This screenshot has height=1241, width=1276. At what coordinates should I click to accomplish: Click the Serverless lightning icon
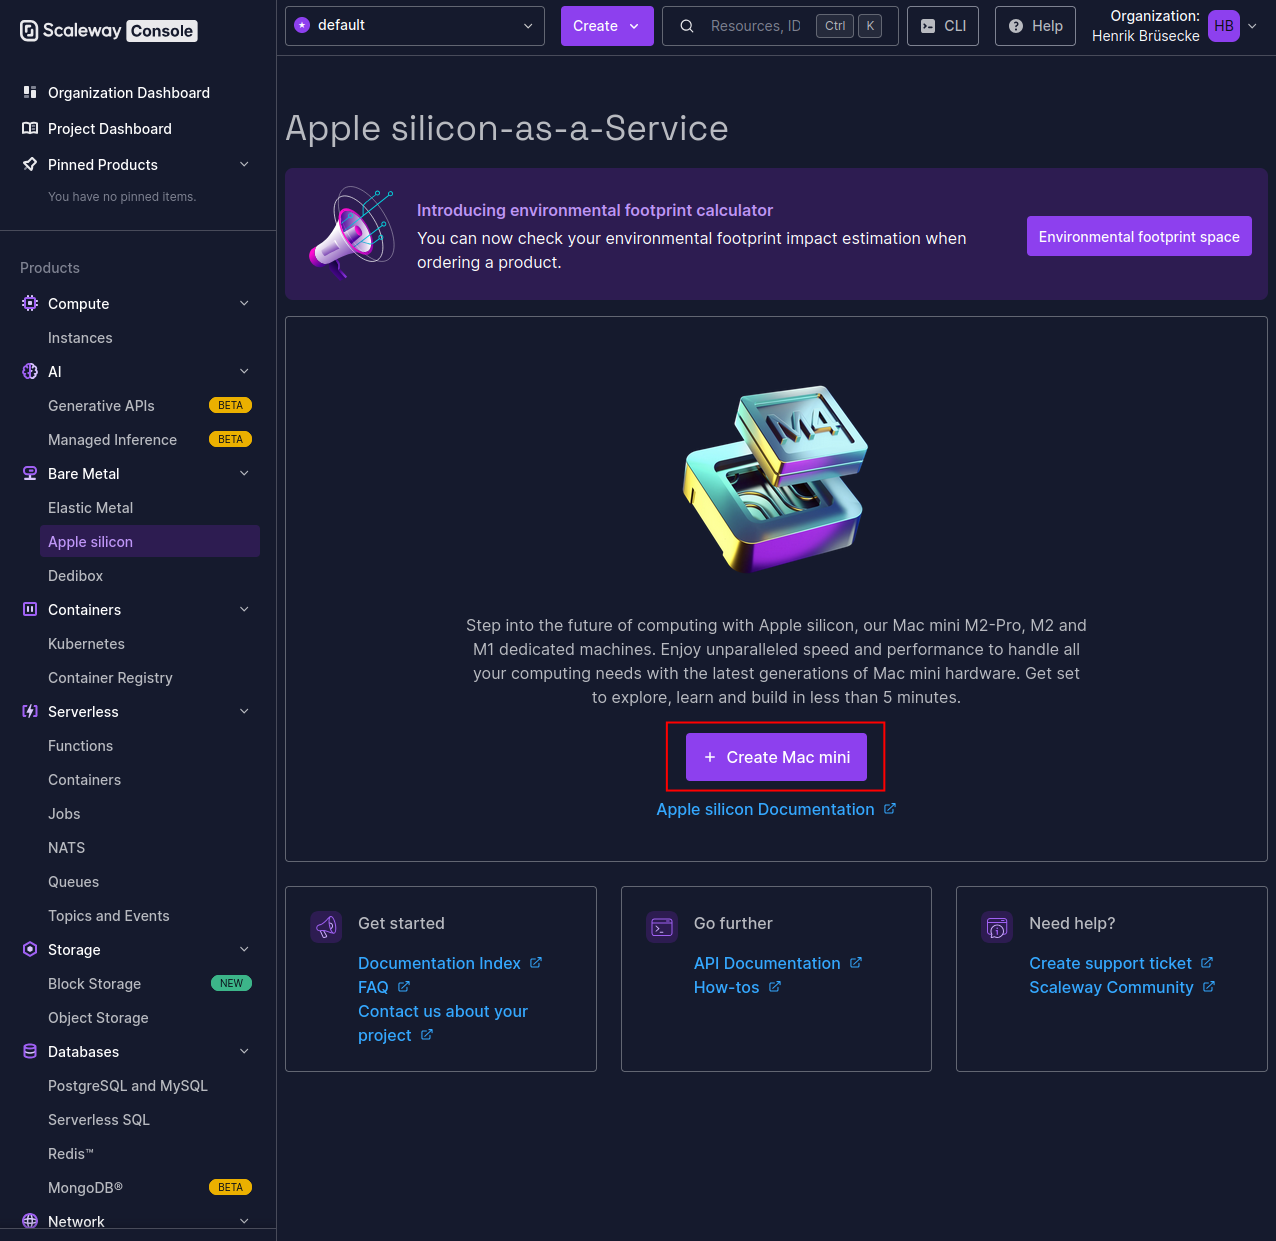point(30,711)
